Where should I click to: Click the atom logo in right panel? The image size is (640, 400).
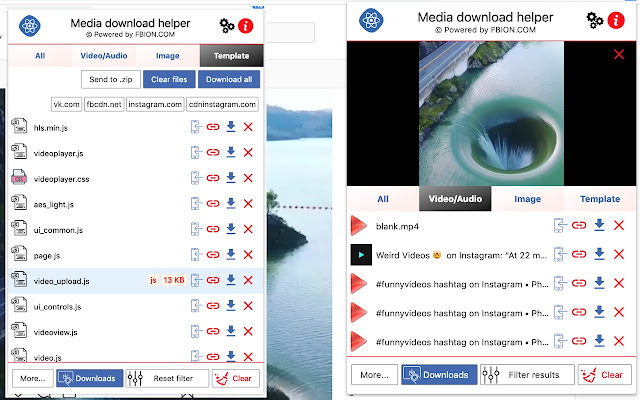coord(371,20)
